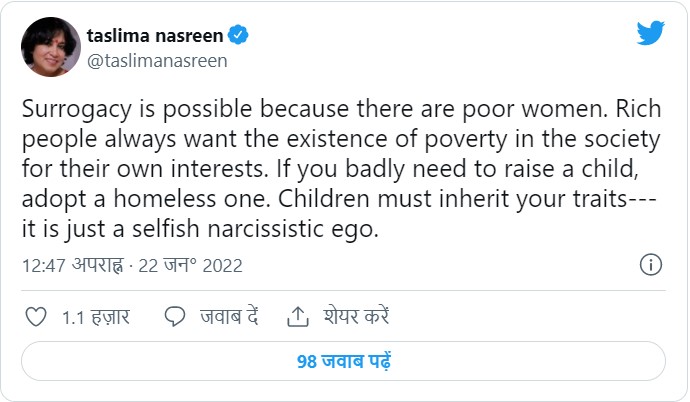Click the 1.1 हज़ार likes count

tap(96, 317)
